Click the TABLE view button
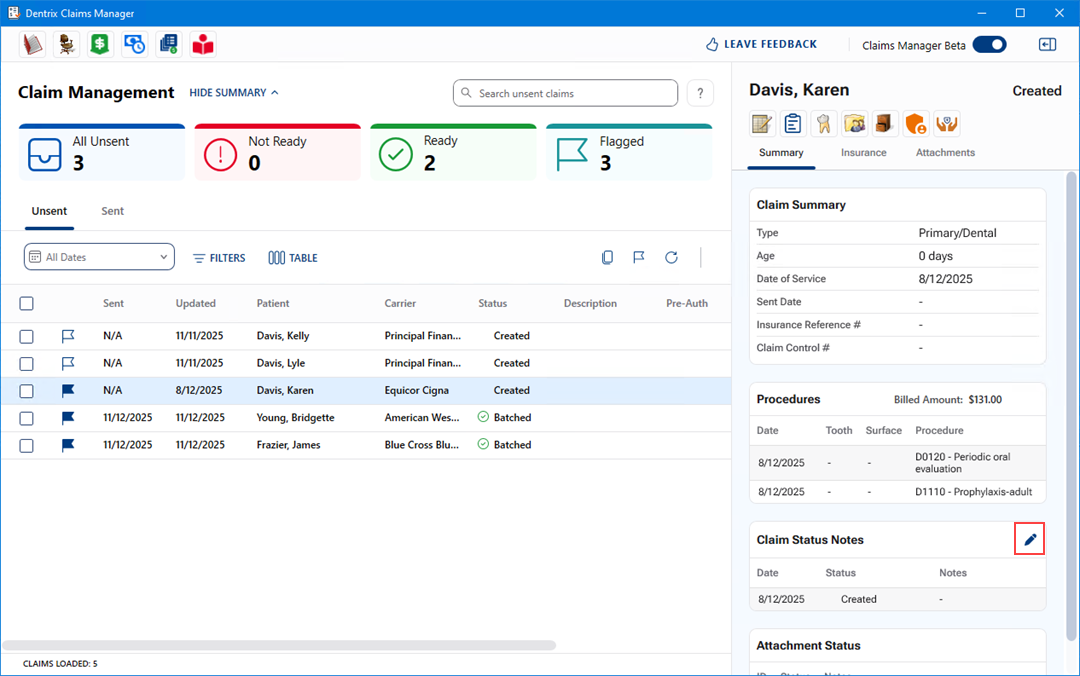This screenshot has height=676, width=1080. click(x=293, y=258)
